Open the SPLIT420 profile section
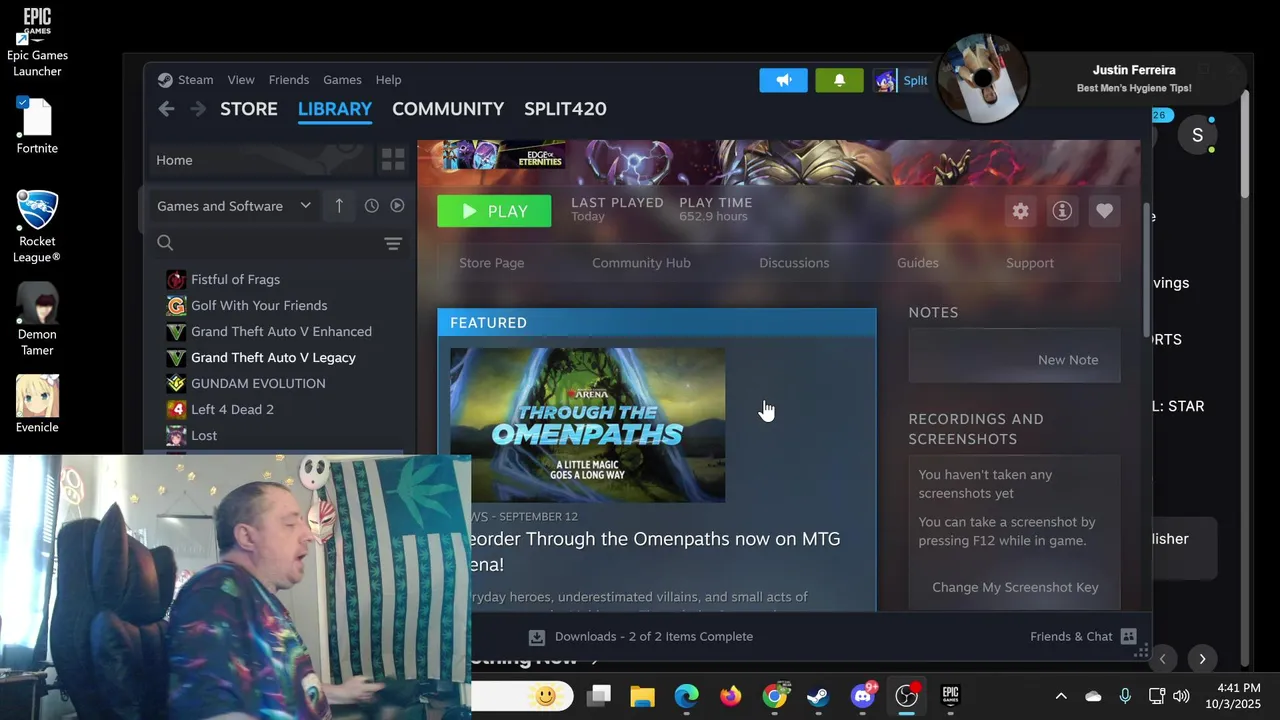 point(565,109)
